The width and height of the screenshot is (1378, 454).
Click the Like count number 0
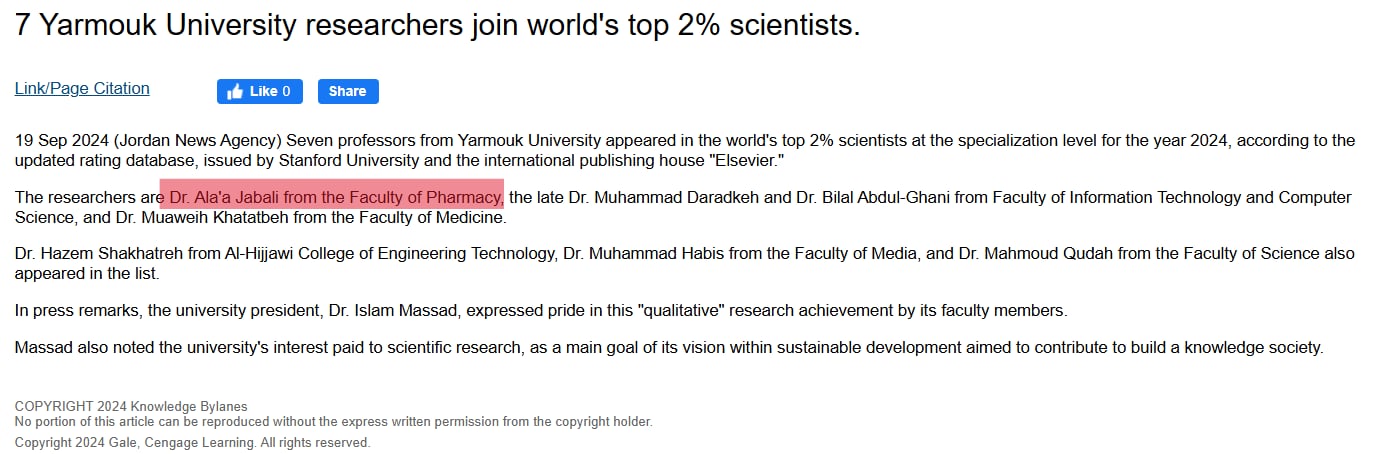pyautogui.click(x=286, y=91)
